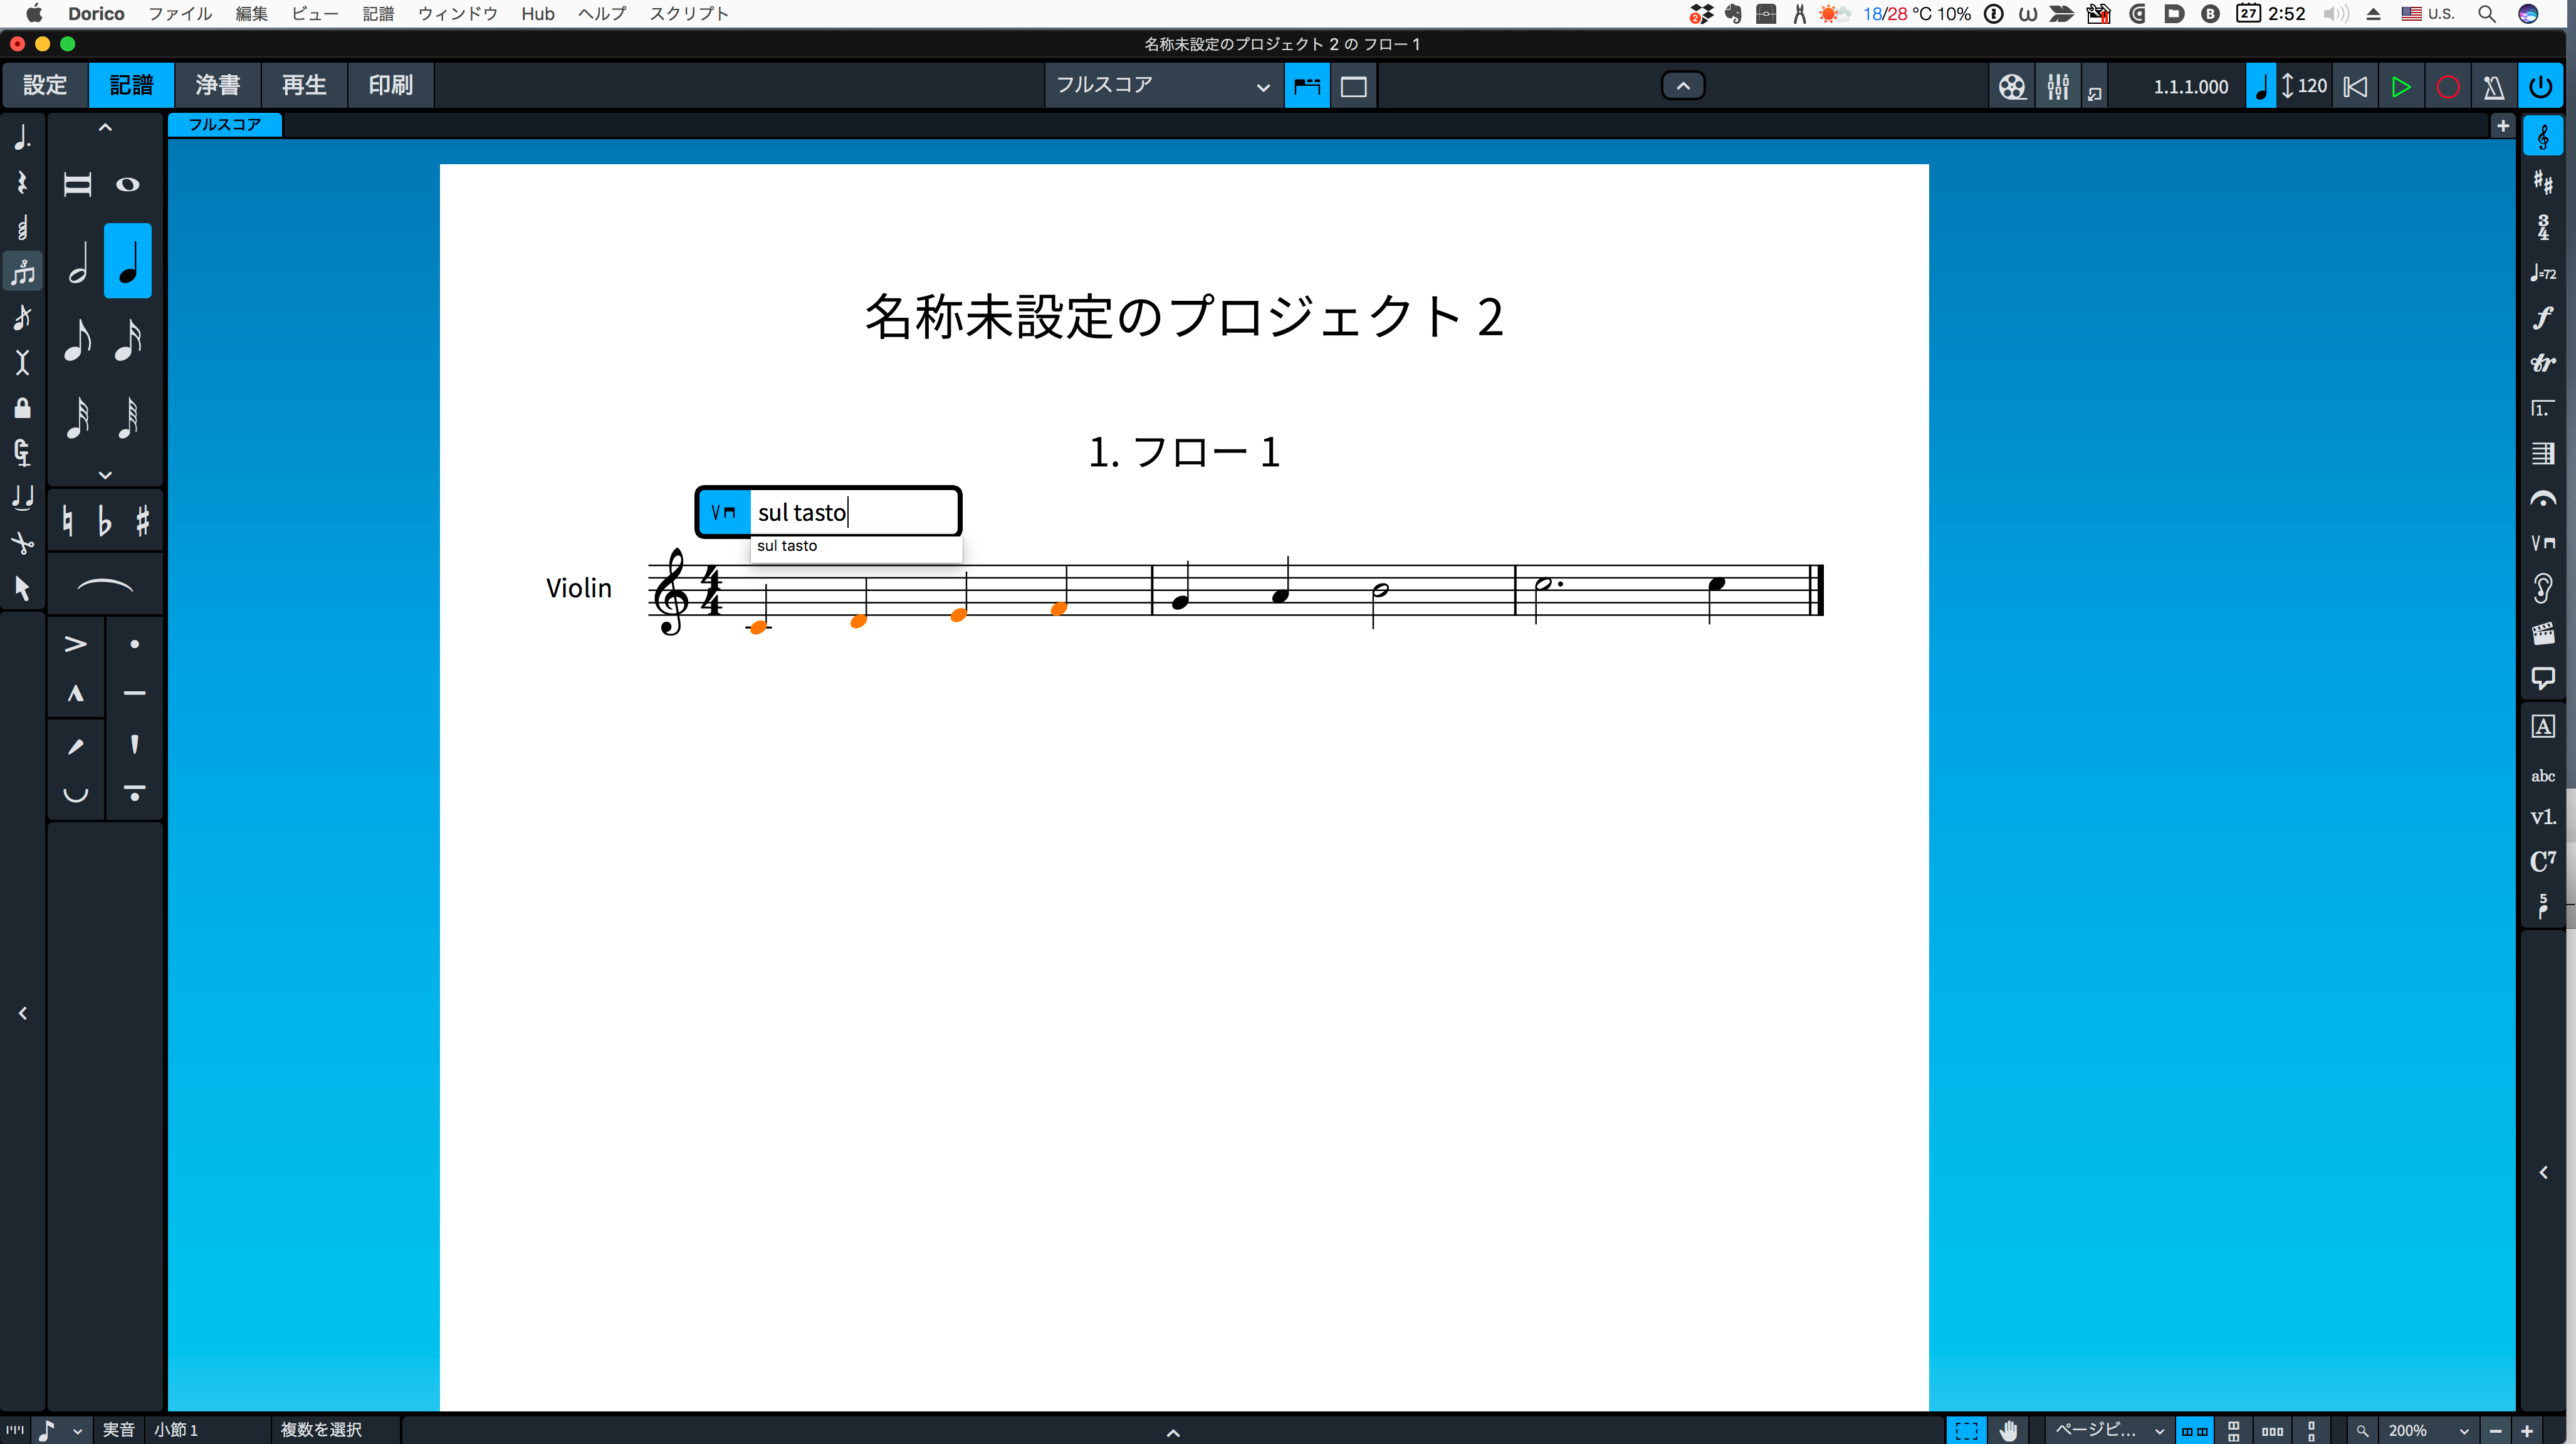Open the Key Signatures panel
This screenshot has width=2576, height=1444.
point(2543,182)
